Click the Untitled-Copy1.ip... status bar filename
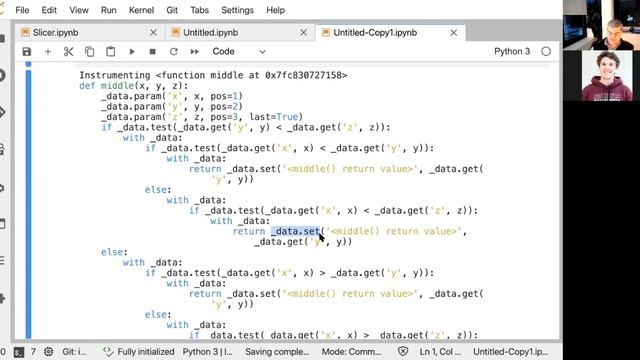The height and width of the screenshot is (360, 640). tap(510, 352)
